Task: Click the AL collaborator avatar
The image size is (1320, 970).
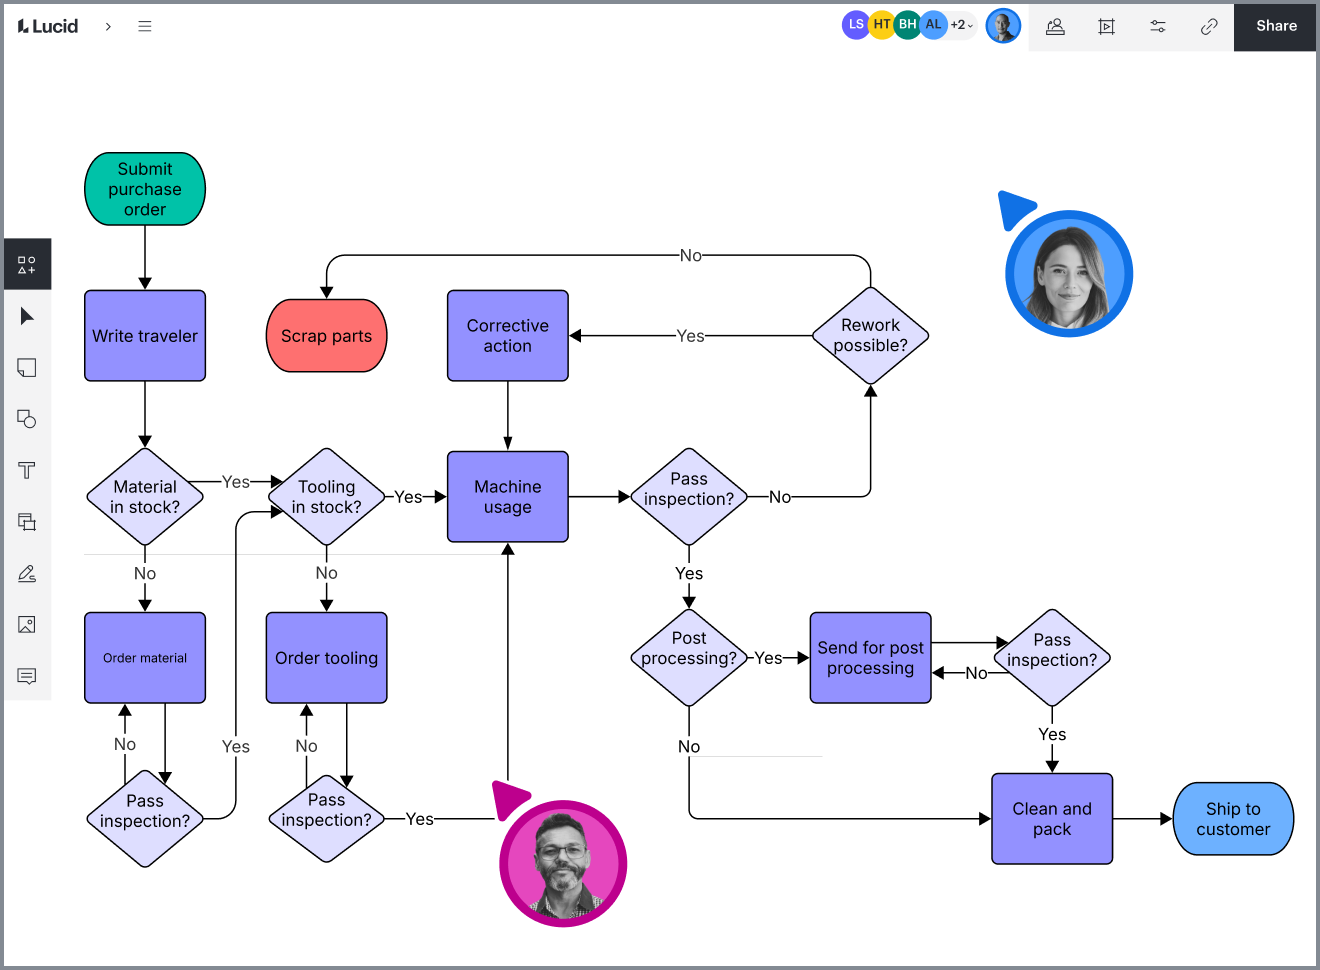Action: point(933,25)
